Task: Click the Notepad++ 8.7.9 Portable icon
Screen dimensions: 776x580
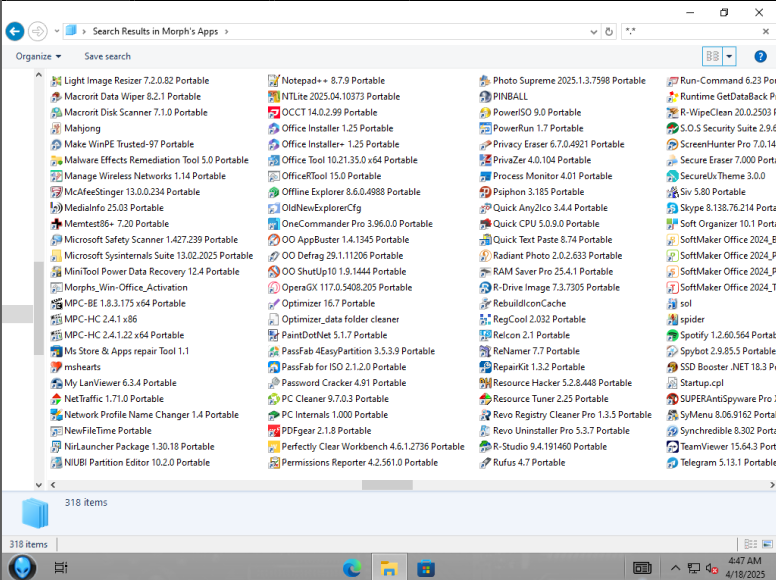Action: (x=274, y=81)
